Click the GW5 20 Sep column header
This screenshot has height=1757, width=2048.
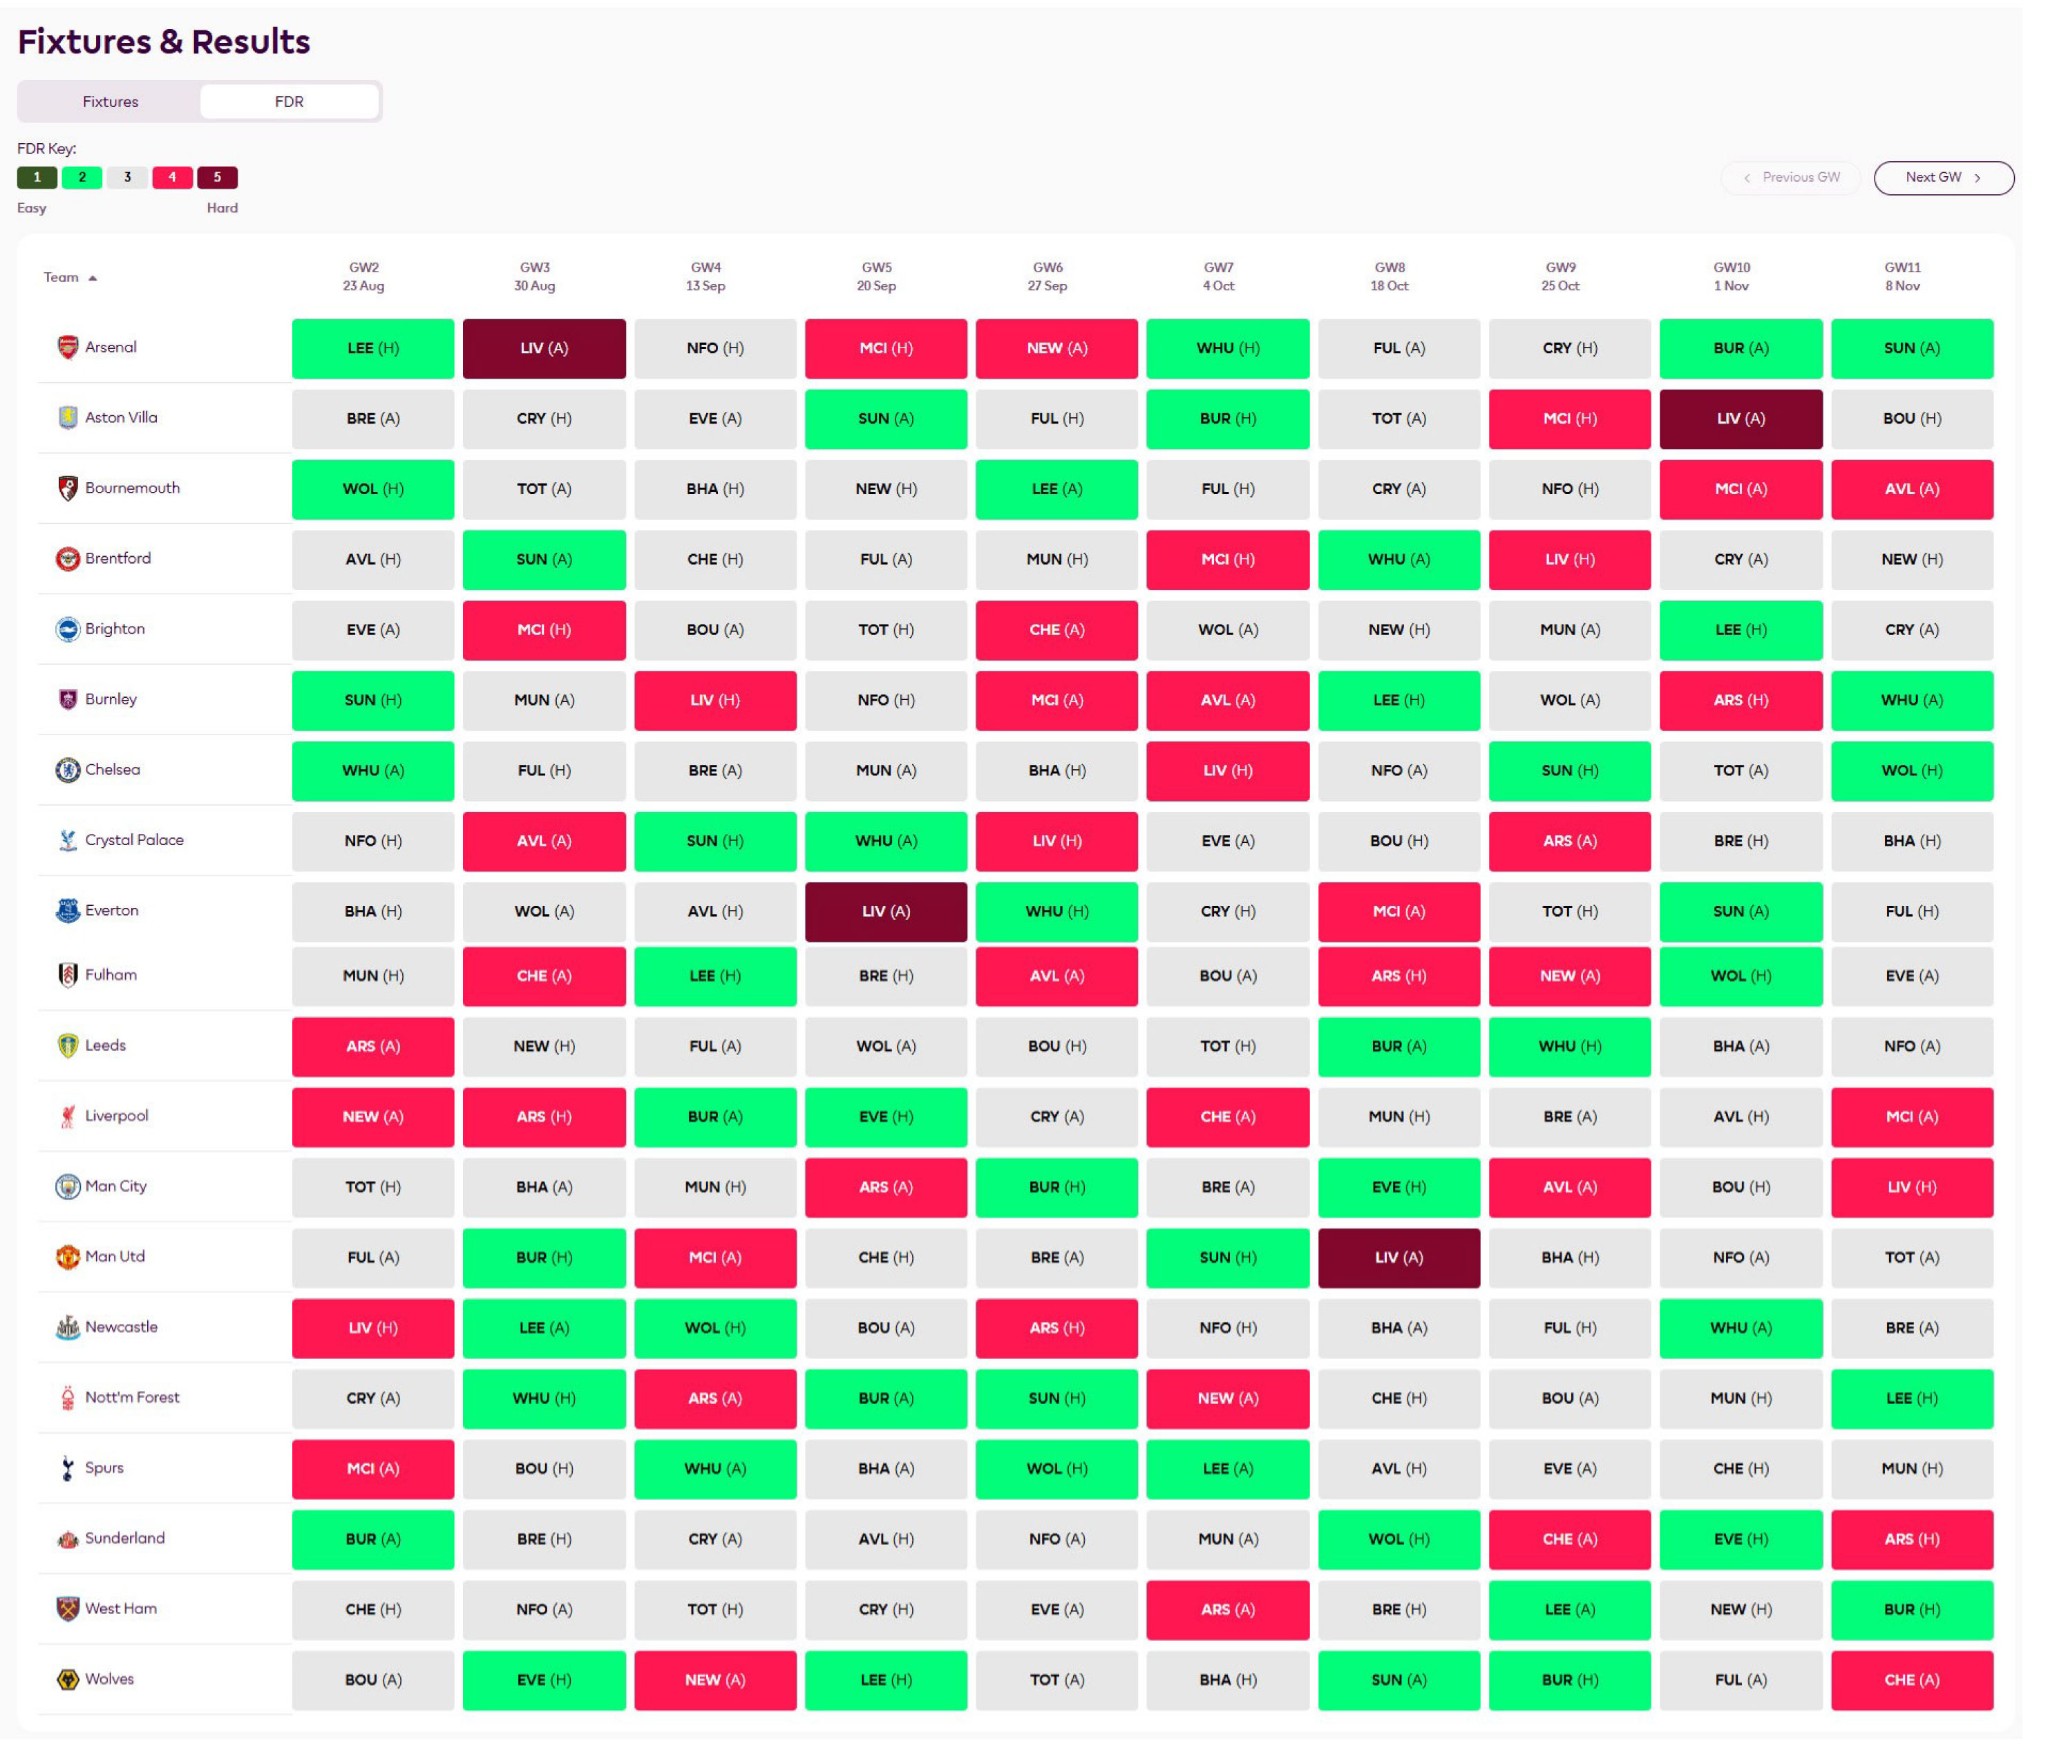click(x=876, y=276)
